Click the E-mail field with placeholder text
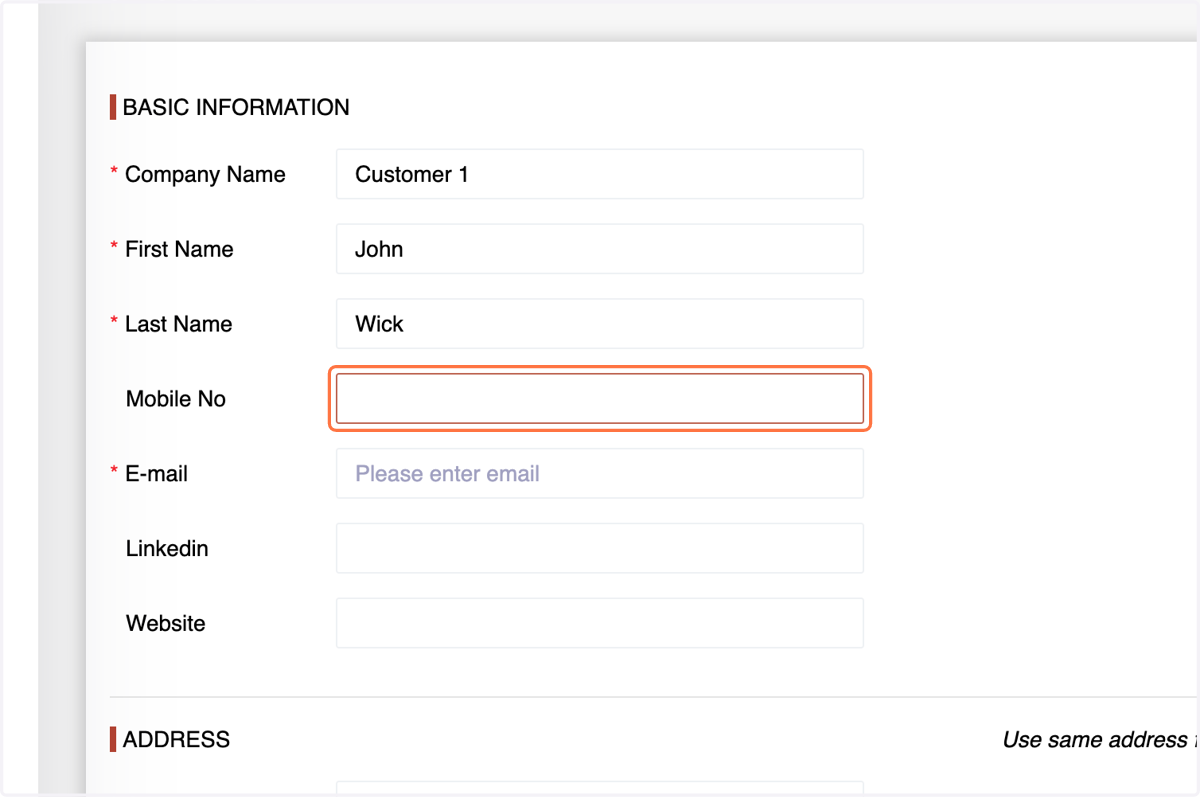The width and height of the screenshot is (1200, 797). pos(599,473)
